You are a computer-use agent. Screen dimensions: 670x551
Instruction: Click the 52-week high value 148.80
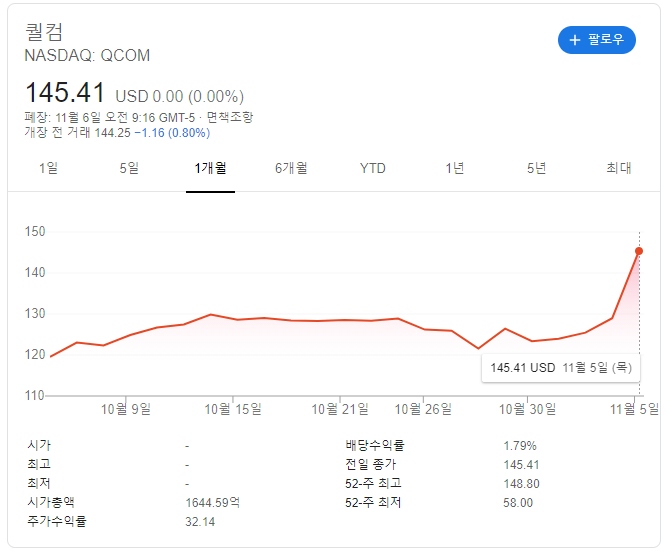click(521, 484)
